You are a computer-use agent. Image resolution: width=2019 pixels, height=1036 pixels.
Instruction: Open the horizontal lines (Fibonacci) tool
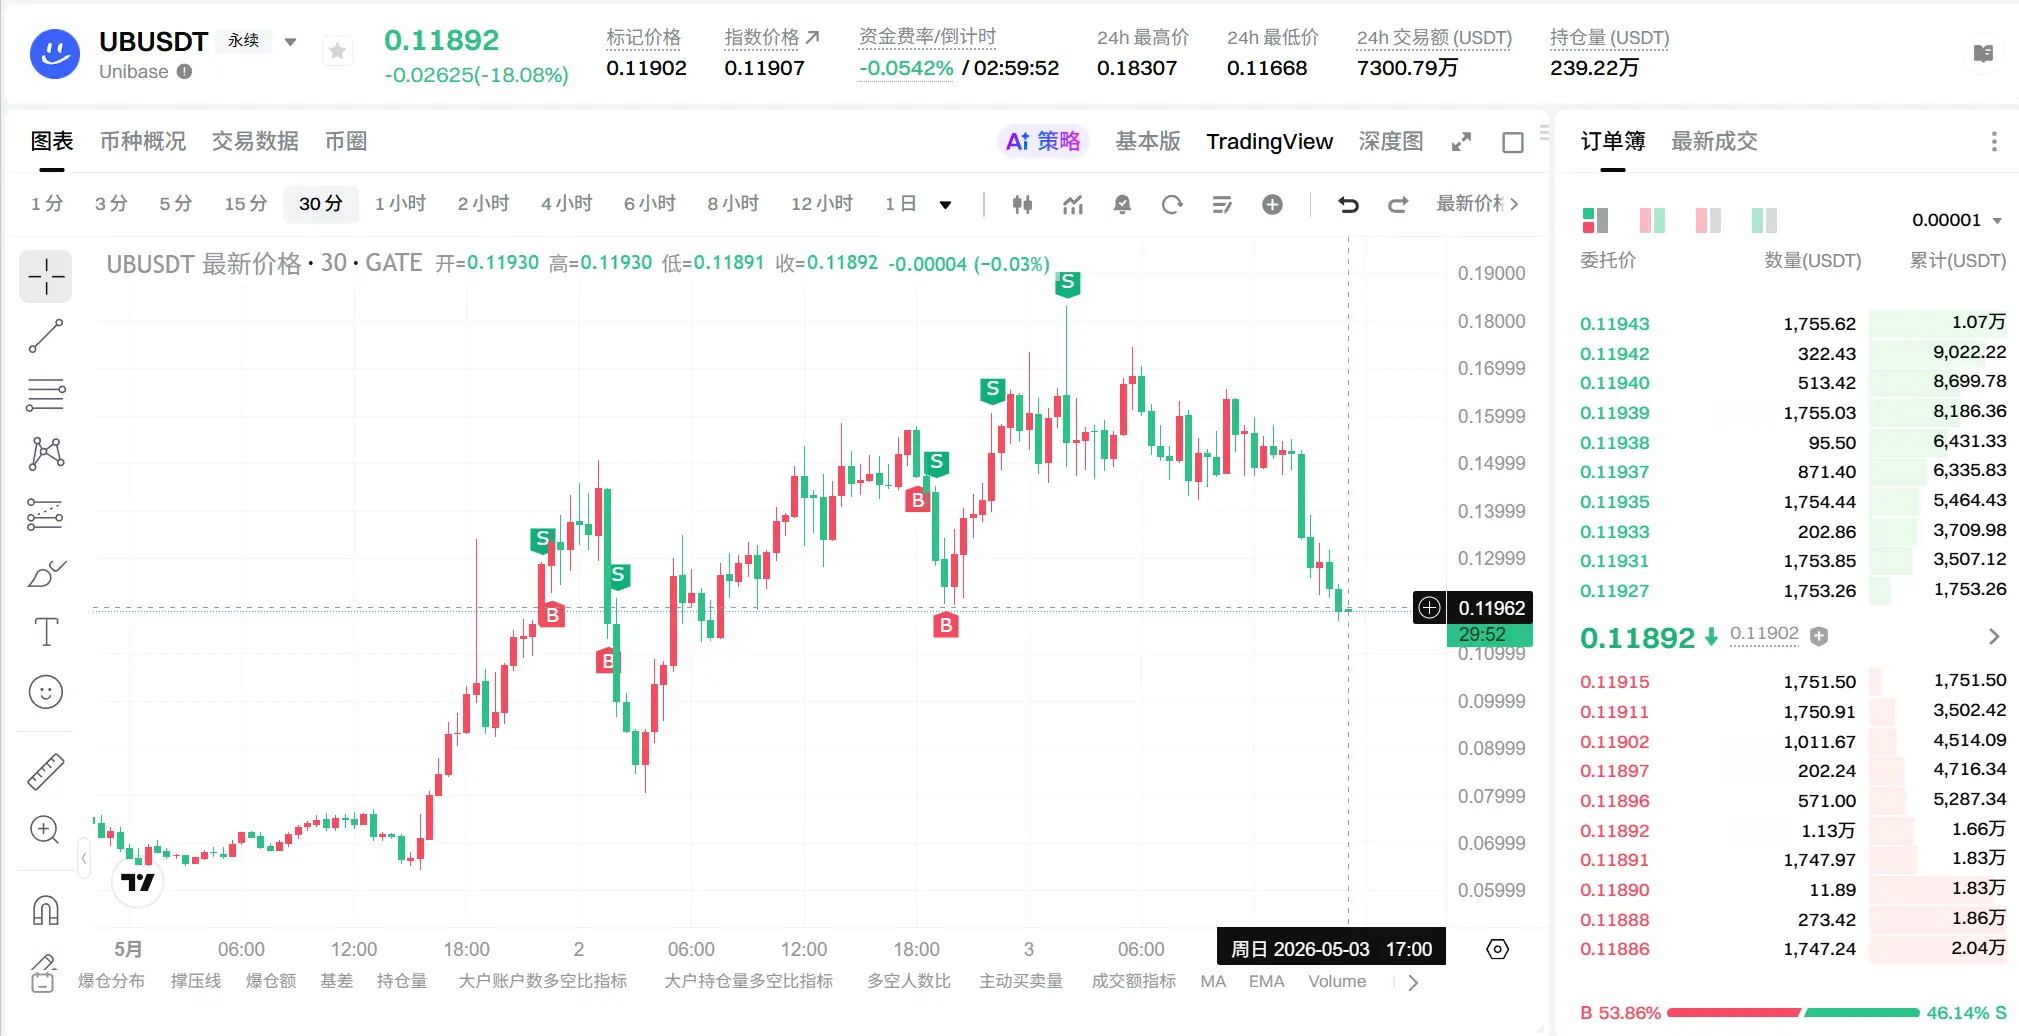tap(46, 394)
